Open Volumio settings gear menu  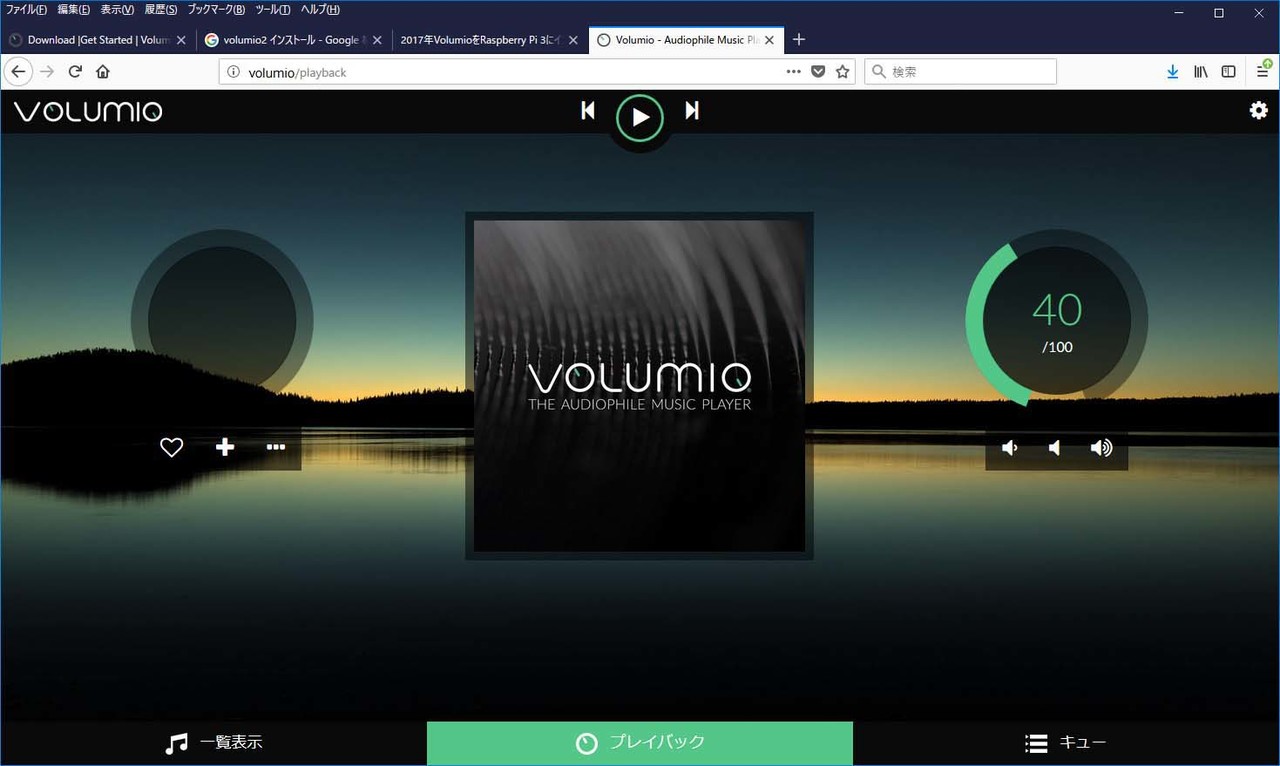1258,111
